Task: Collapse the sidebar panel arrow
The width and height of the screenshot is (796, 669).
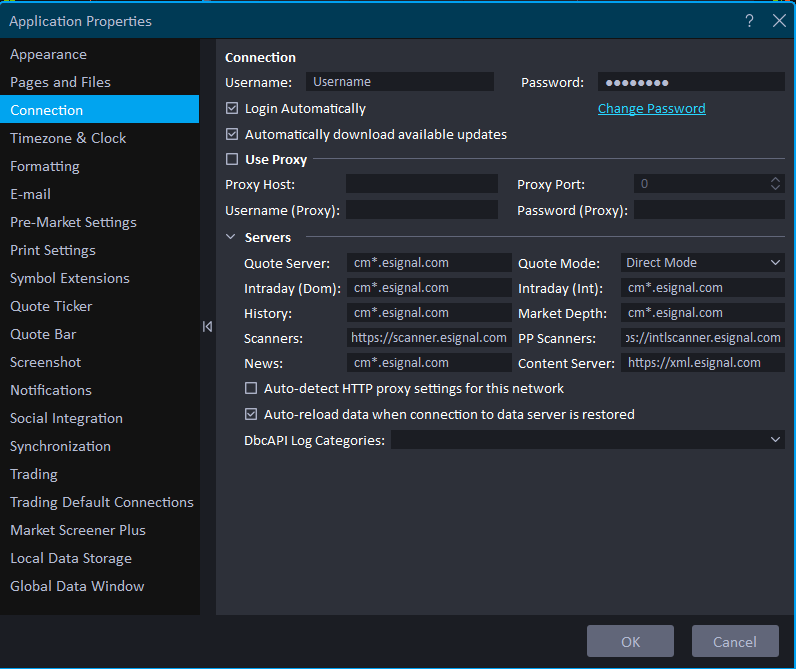Action: click(x=207, y=326)
